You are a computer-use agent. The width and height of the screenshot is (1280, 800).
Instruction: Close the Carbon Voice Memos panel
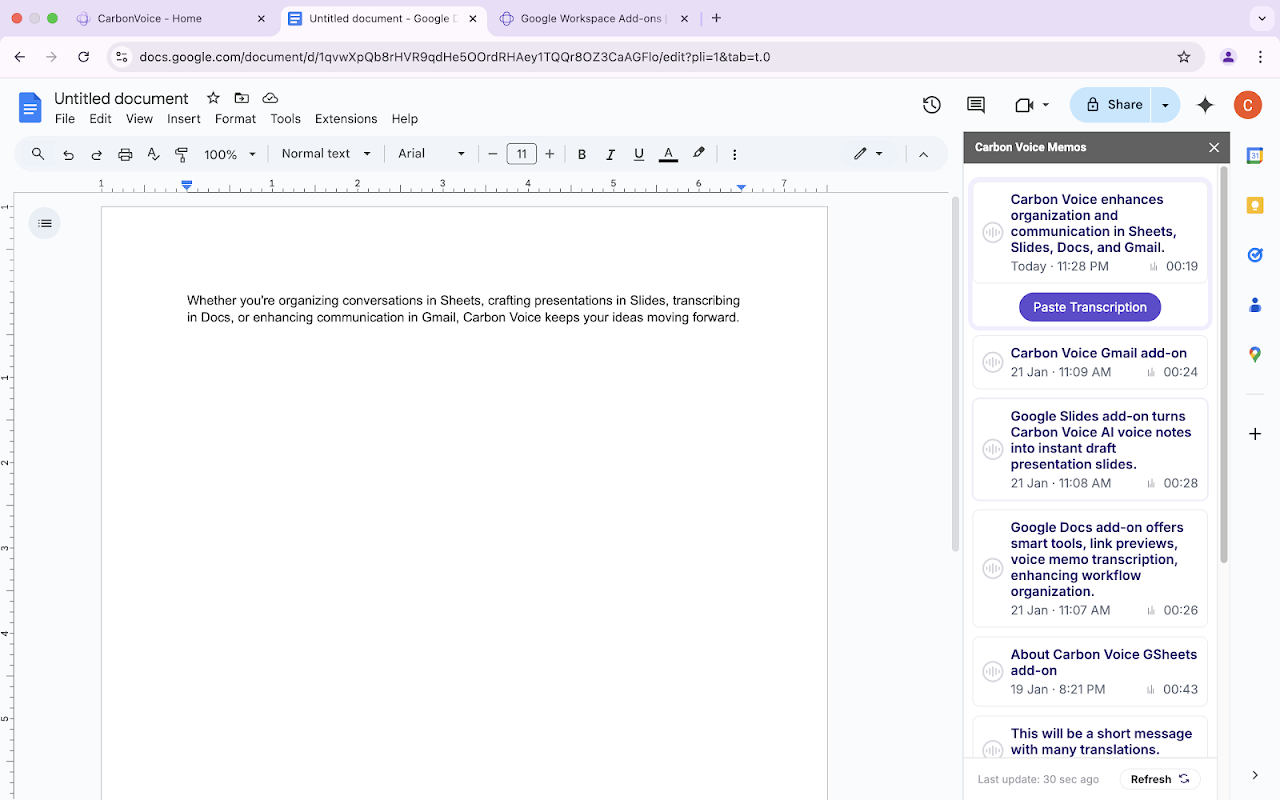(x=1214, y=147)
